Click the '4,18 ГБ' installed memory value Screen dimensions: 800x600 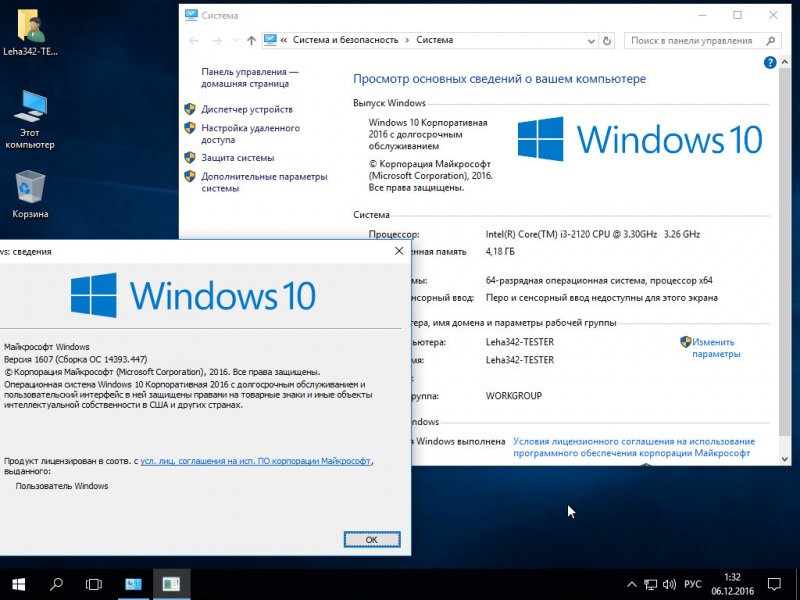point(500,252)
